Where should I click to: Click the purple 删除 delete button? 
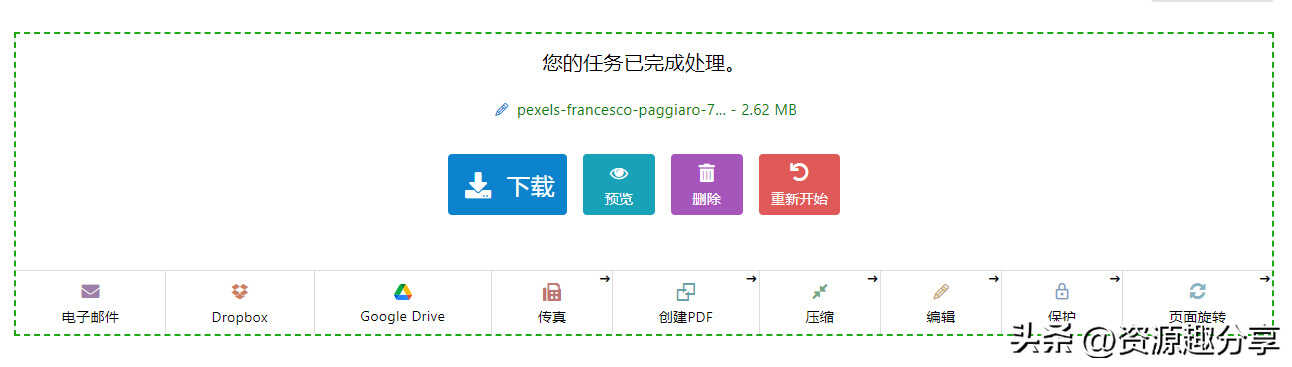click(x=707, y=184)
